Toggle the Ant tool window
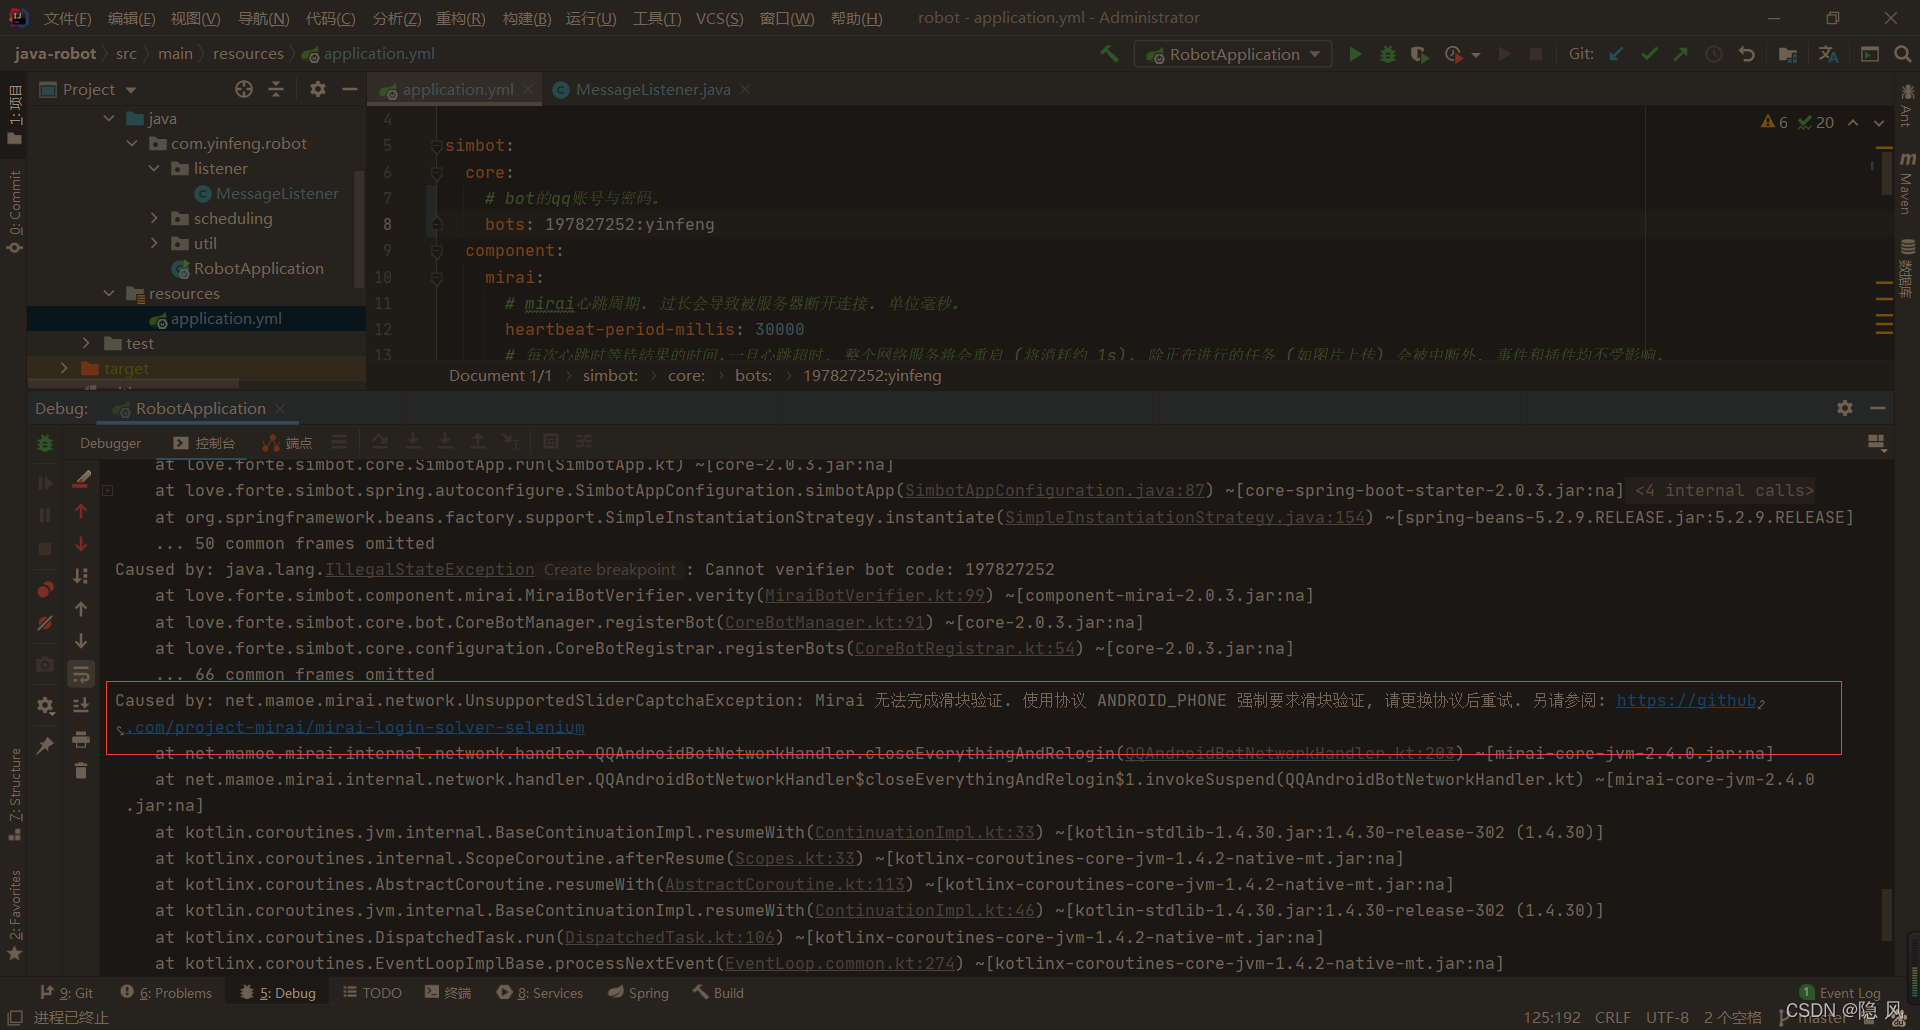Screen dimensions: 1920x1030 (1907, 105)
